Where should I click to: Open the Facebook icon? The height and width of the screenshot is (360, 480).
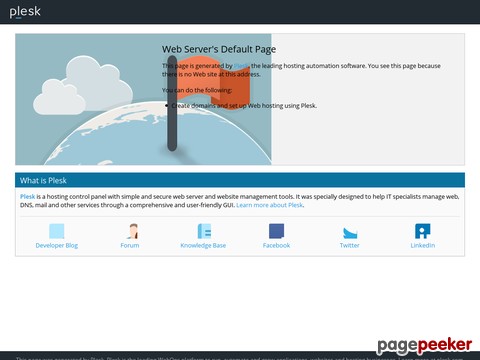tap(276, 231)
